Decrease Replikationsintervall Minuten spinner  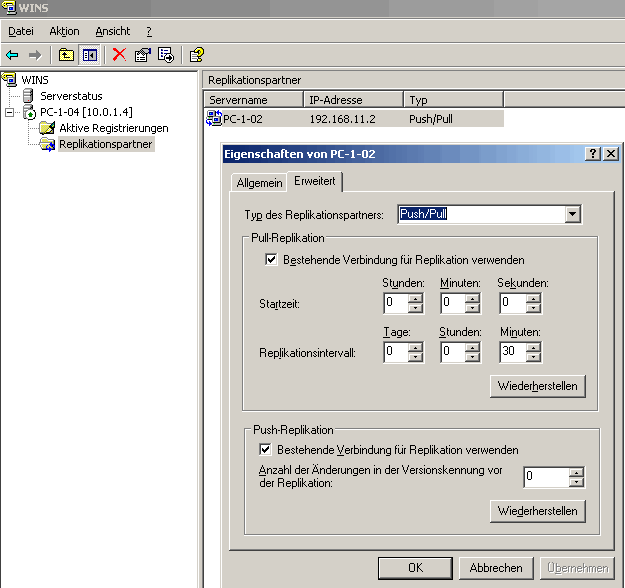(x=533, y=356)
